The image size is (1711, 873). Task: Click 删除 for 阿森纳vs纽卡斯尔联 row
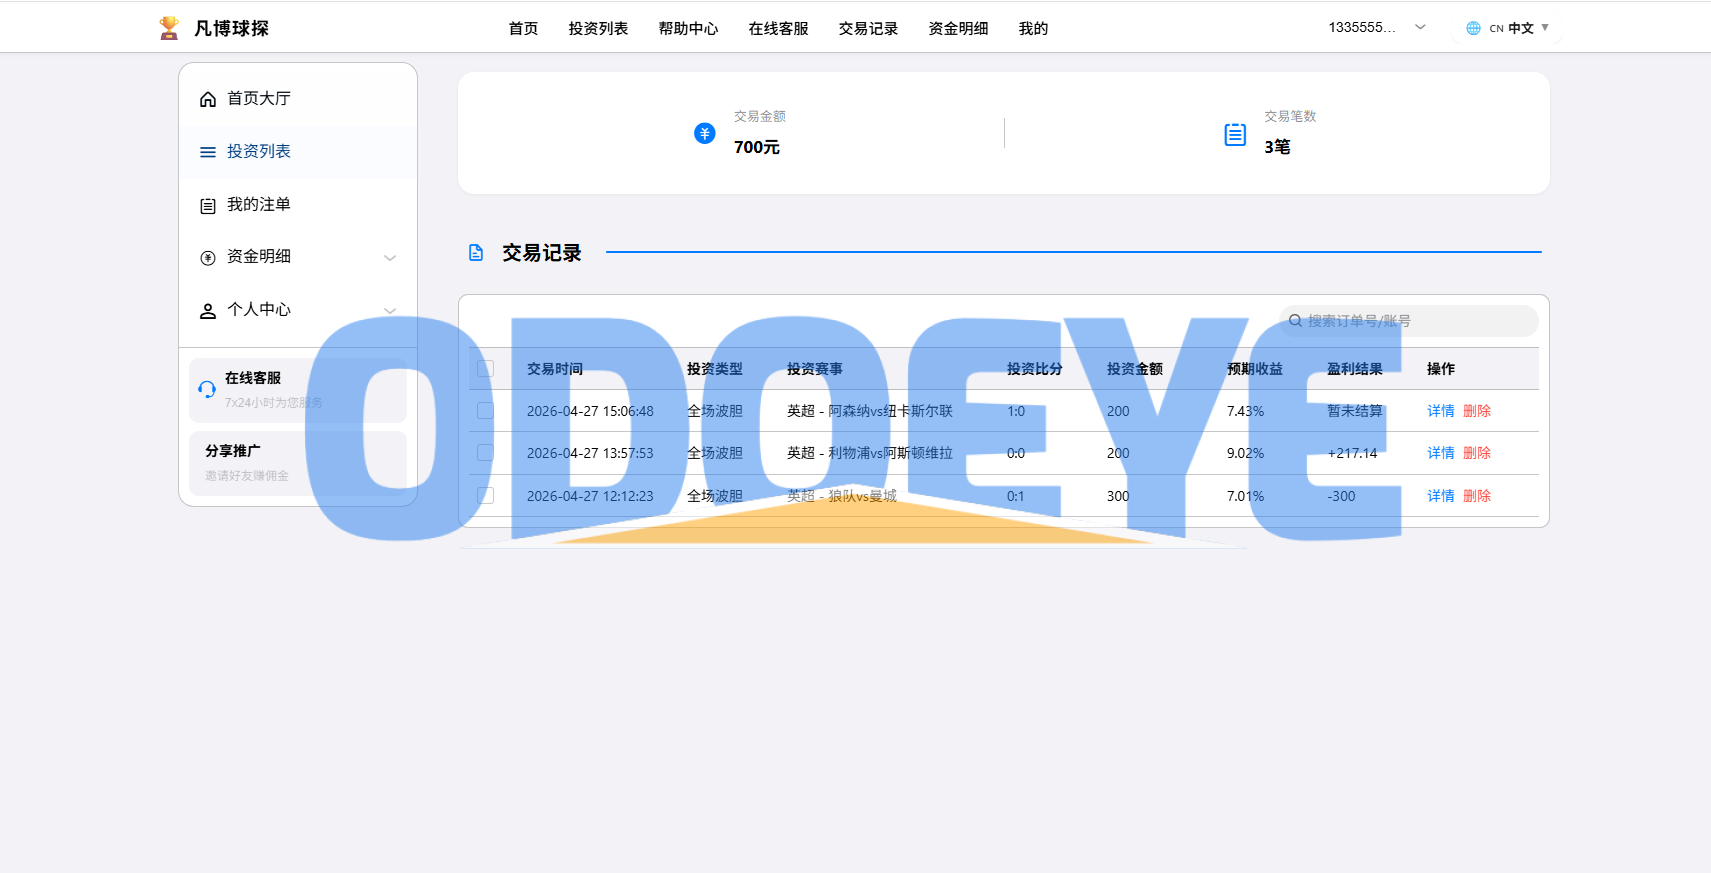[1477, 411]
